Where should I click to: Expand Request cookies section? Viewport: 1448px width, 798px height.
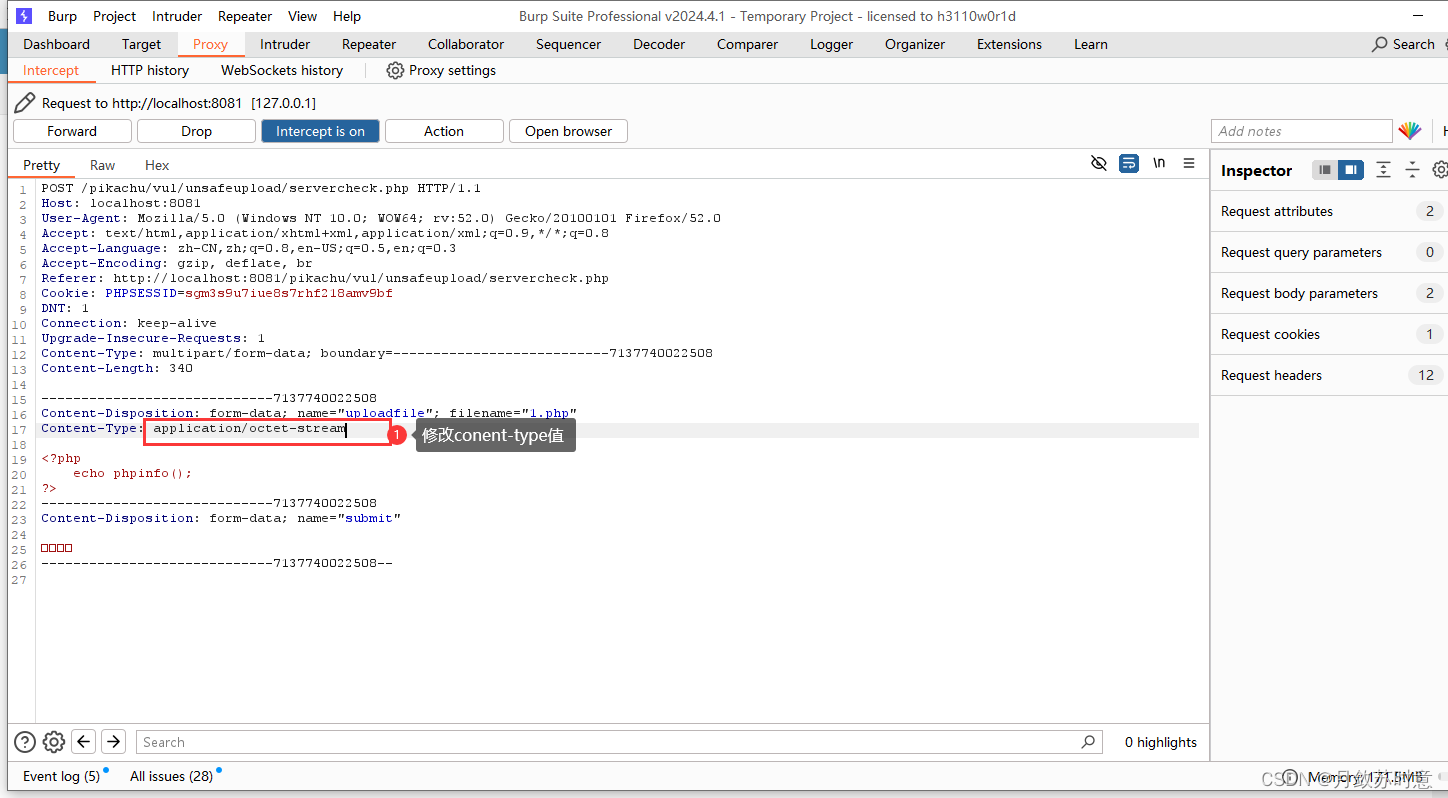[1329, 334]
